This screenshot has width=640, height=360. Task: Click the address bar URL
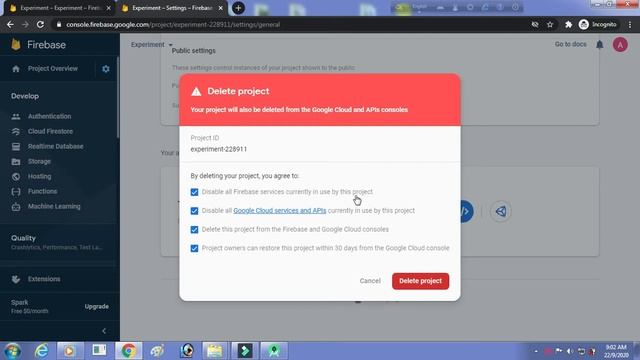(x=173, y=24)
